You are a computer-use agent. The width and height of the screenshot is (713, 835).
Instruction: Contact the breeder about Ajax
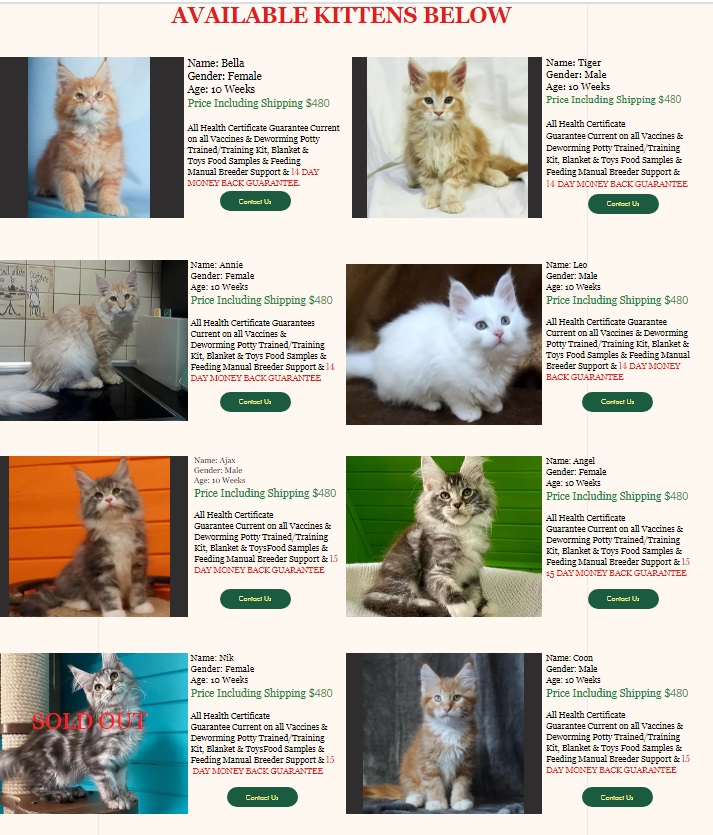click(255, 599)
